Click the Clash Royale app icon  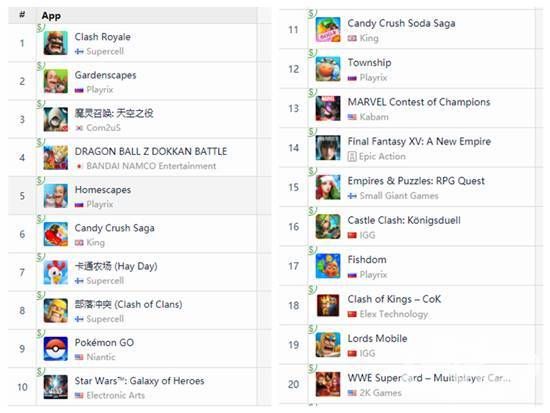(55, 43)
